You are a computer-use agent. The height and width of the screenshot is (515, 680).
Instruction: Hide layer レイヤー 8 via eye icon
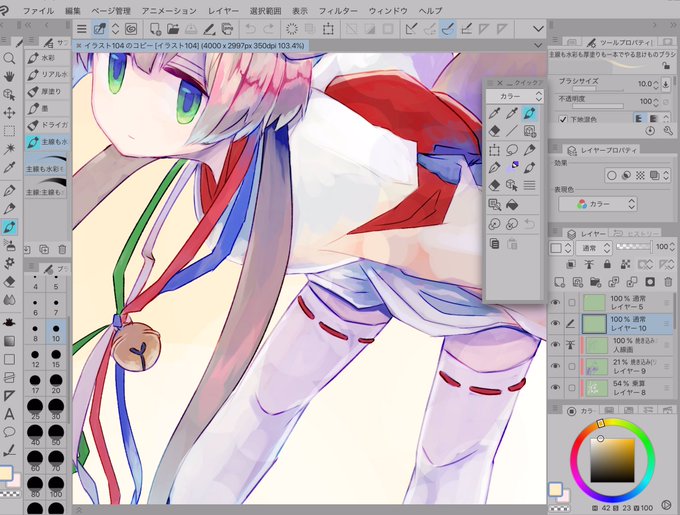(555, 387)
